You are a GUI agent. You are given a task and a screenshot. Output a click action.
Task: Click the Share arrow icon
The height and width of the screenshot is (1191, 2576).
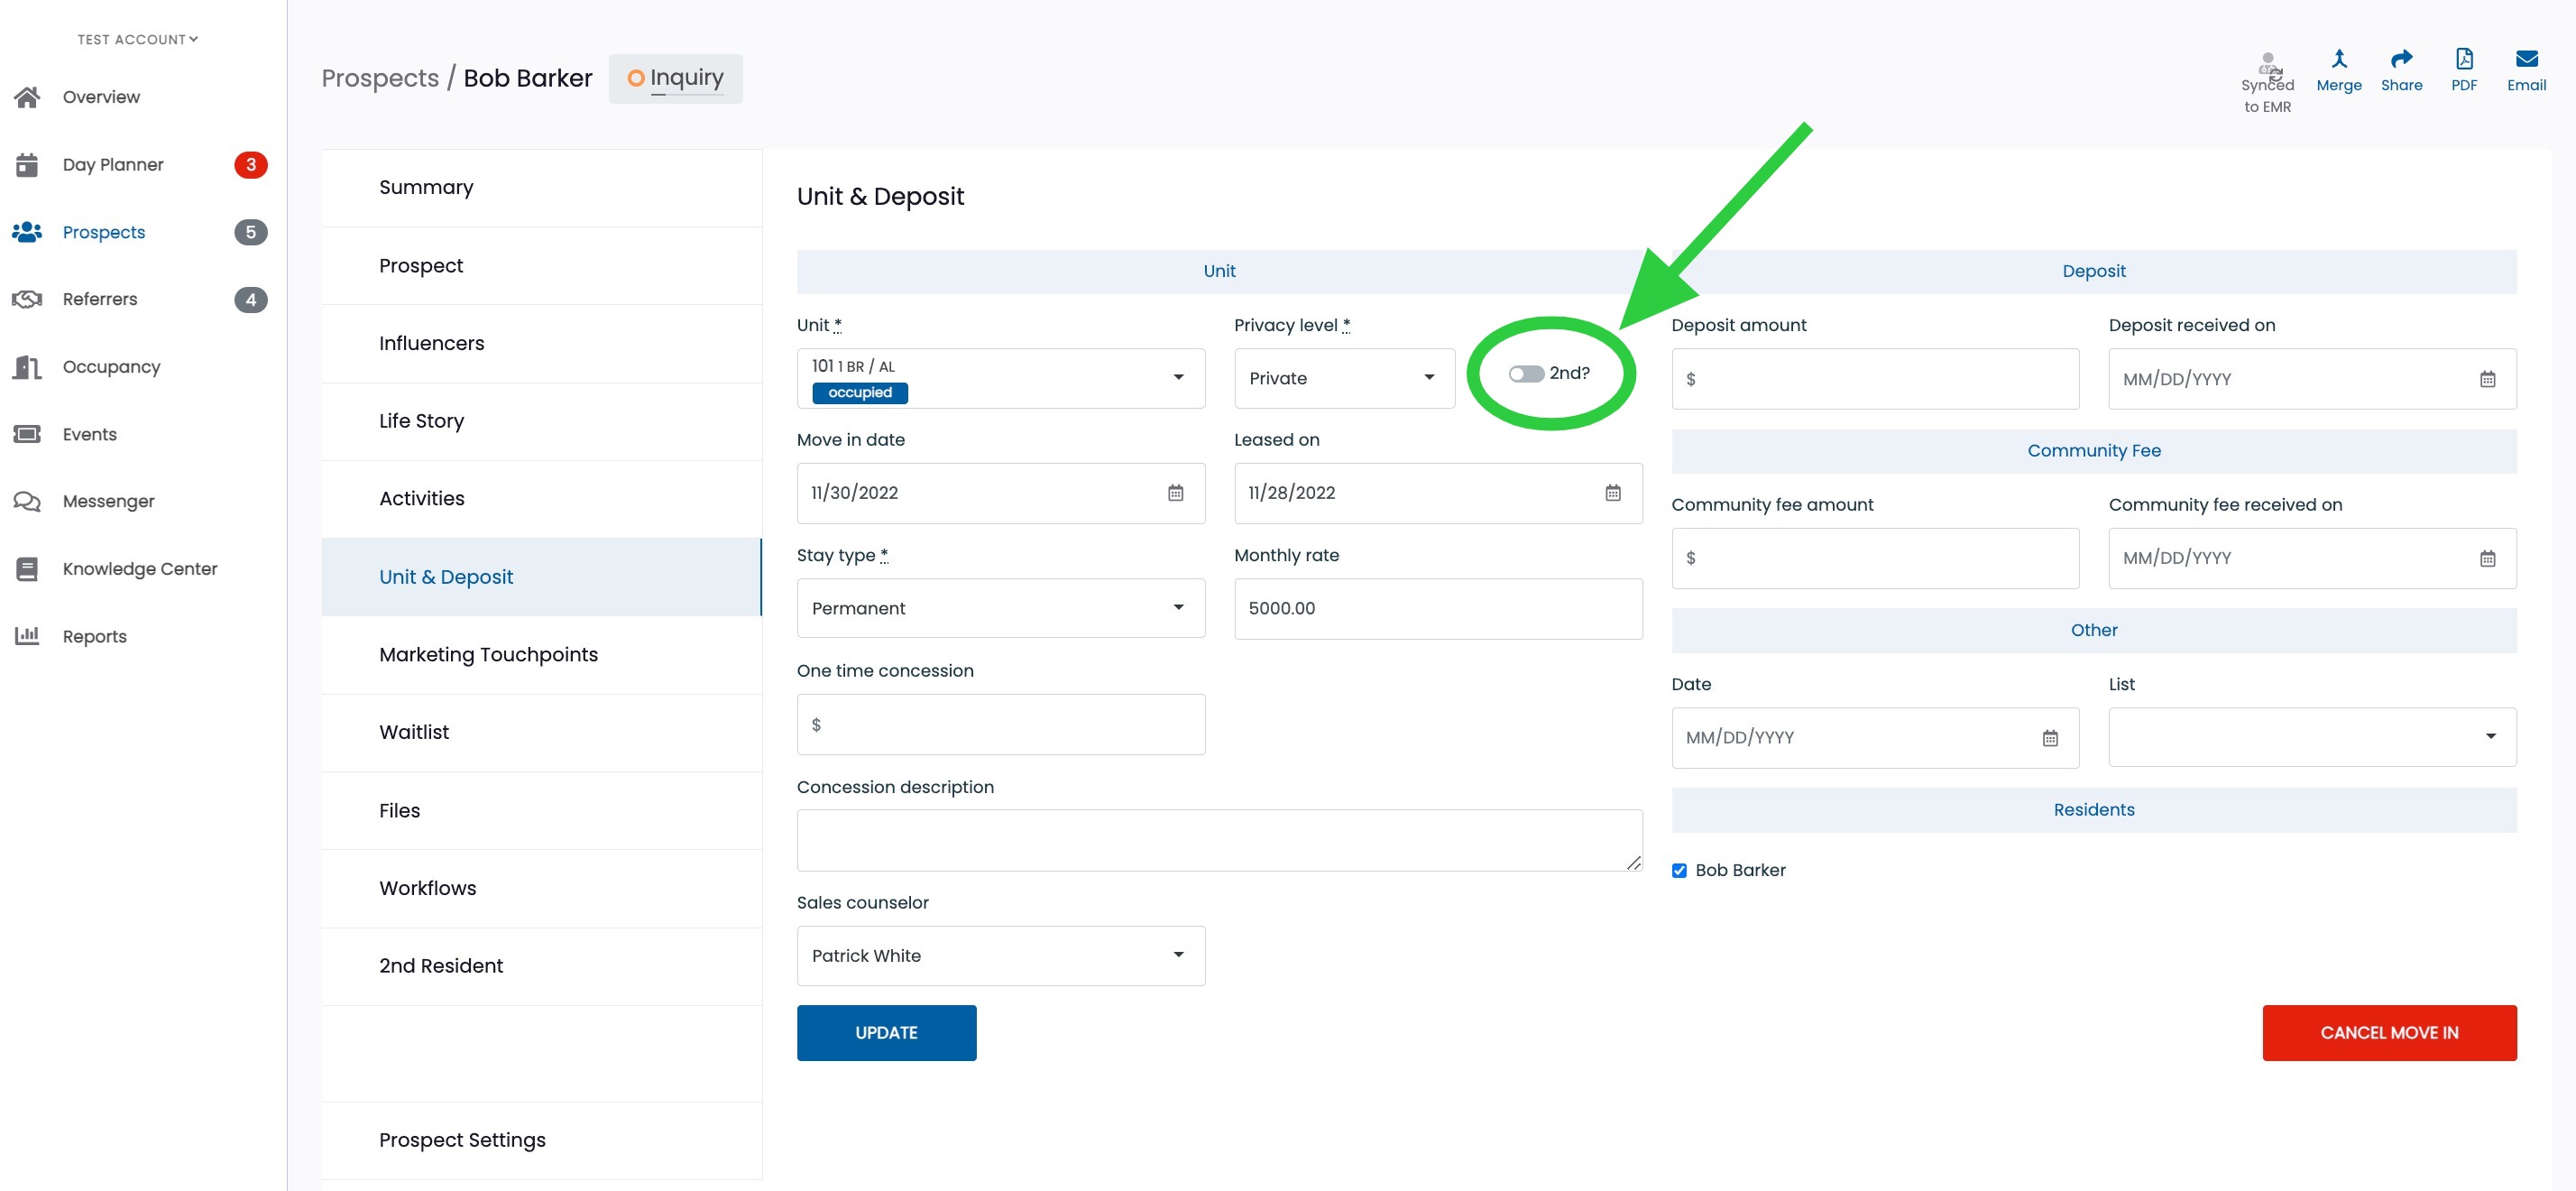pyautogui.click(x=2401, y=59)
